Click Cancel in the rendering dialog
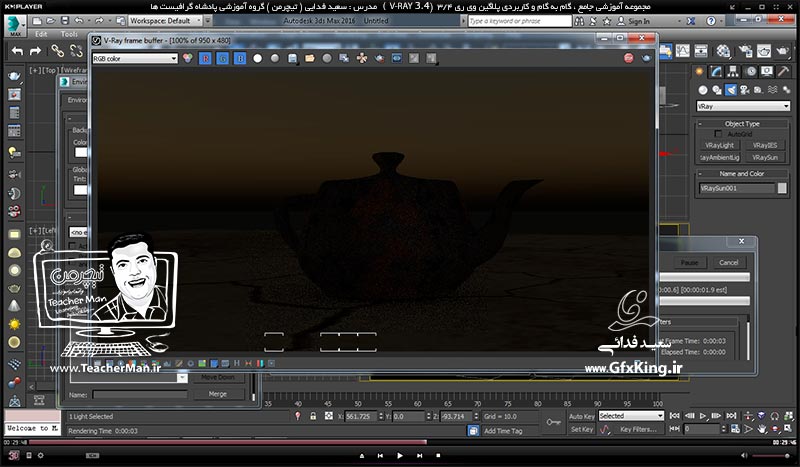The height and width of the screenshot is (467, 800). (x=729, y=262)
